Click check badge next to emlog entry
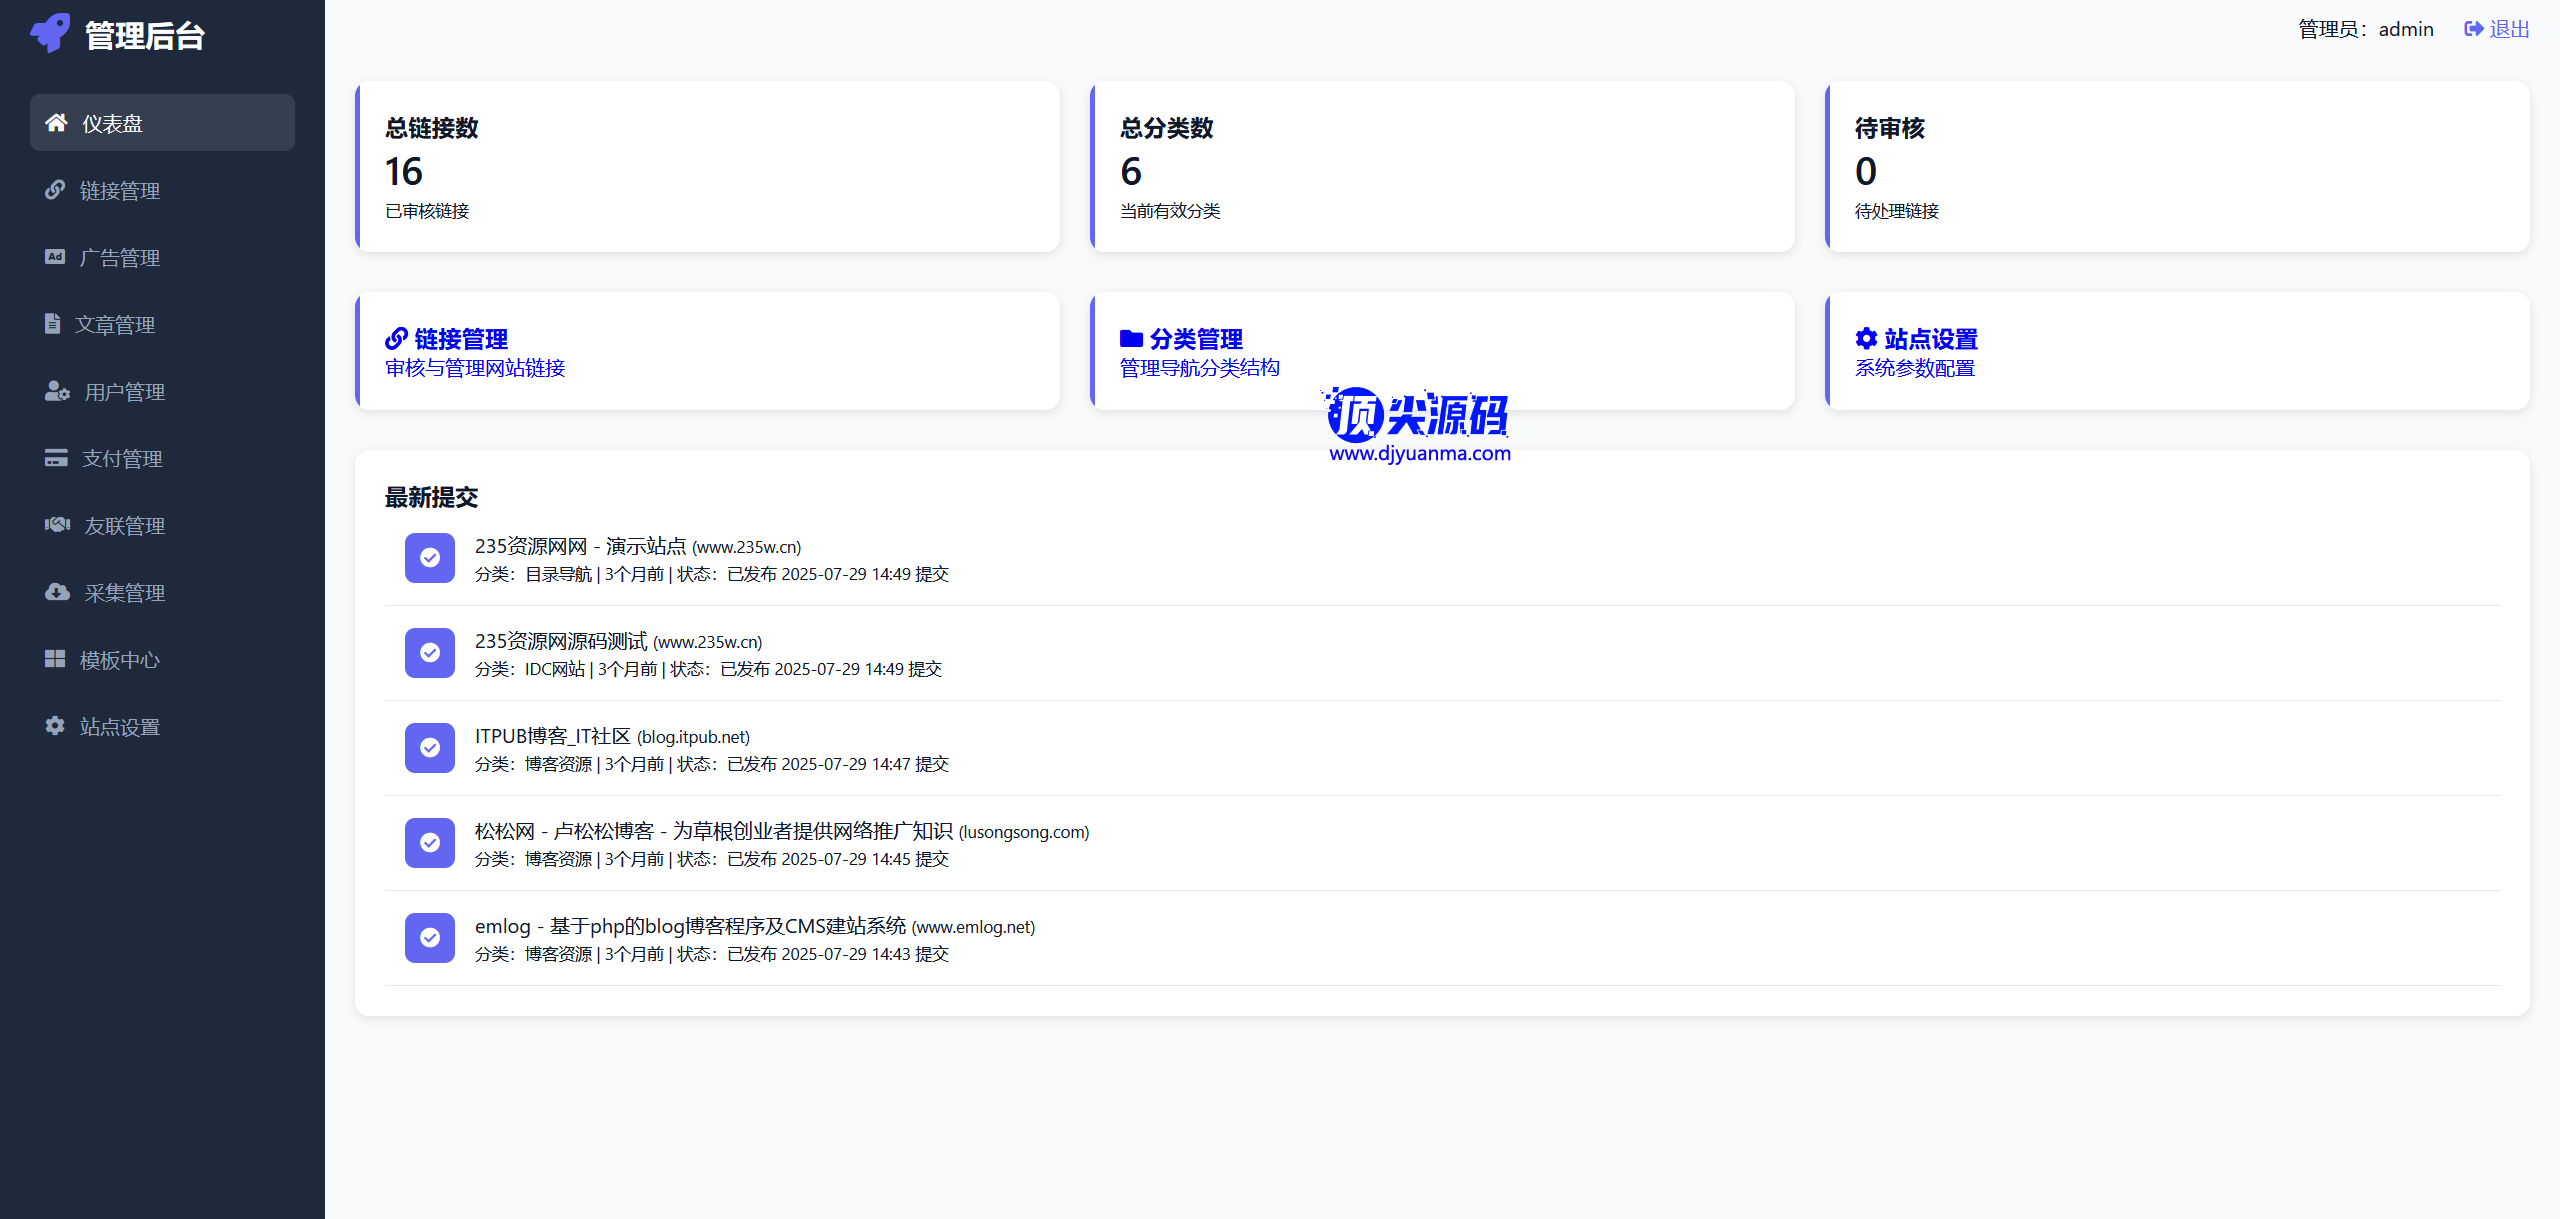The image size is (2560, 1219). pos(430,938)
